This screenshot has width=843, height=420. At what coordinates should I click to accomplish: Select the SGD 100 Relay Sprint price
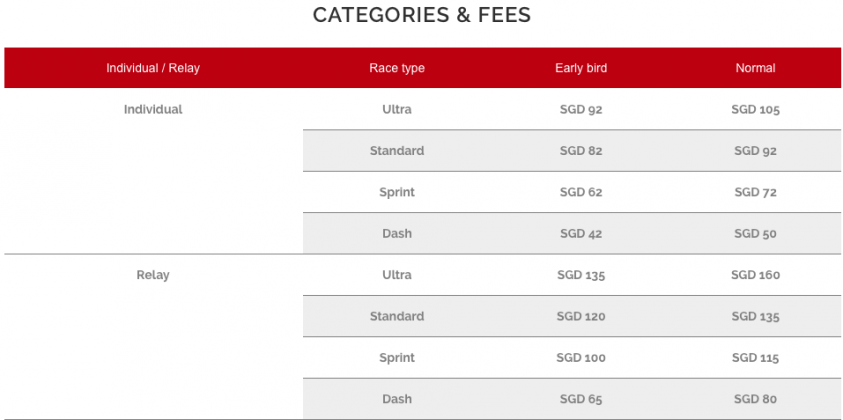pos(581,358)
